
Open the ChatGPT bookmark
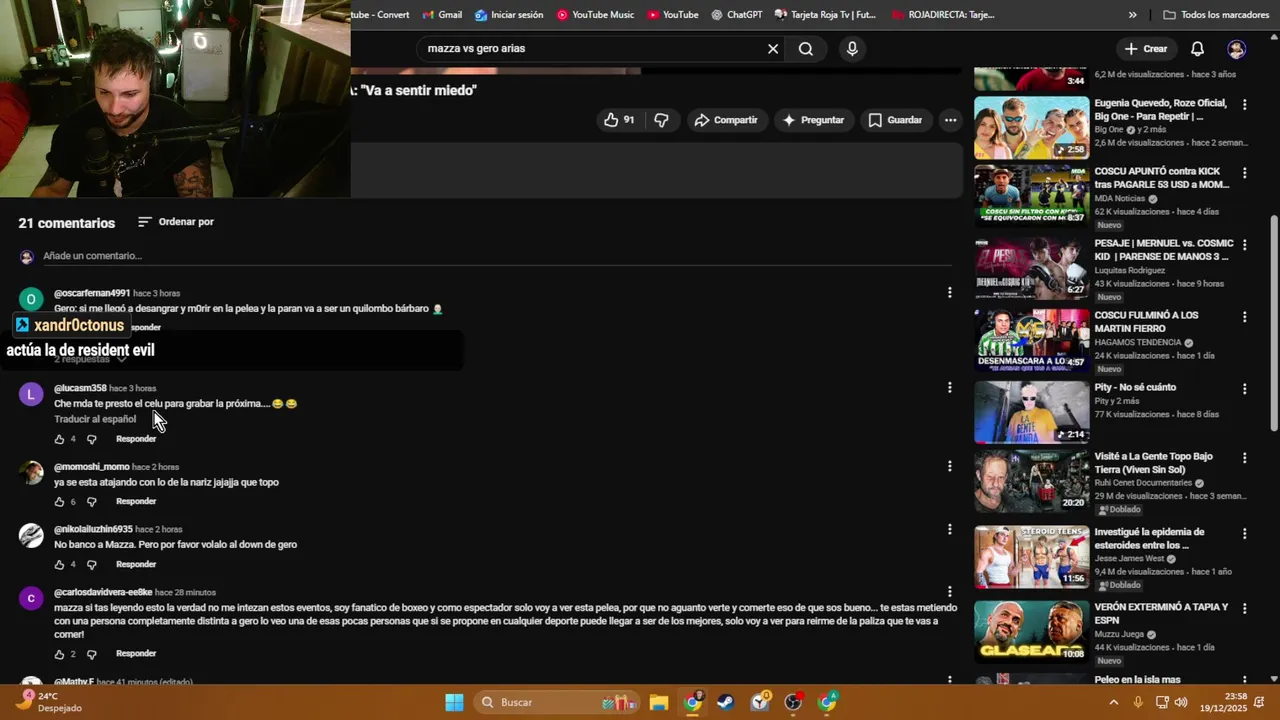(736, 15)
